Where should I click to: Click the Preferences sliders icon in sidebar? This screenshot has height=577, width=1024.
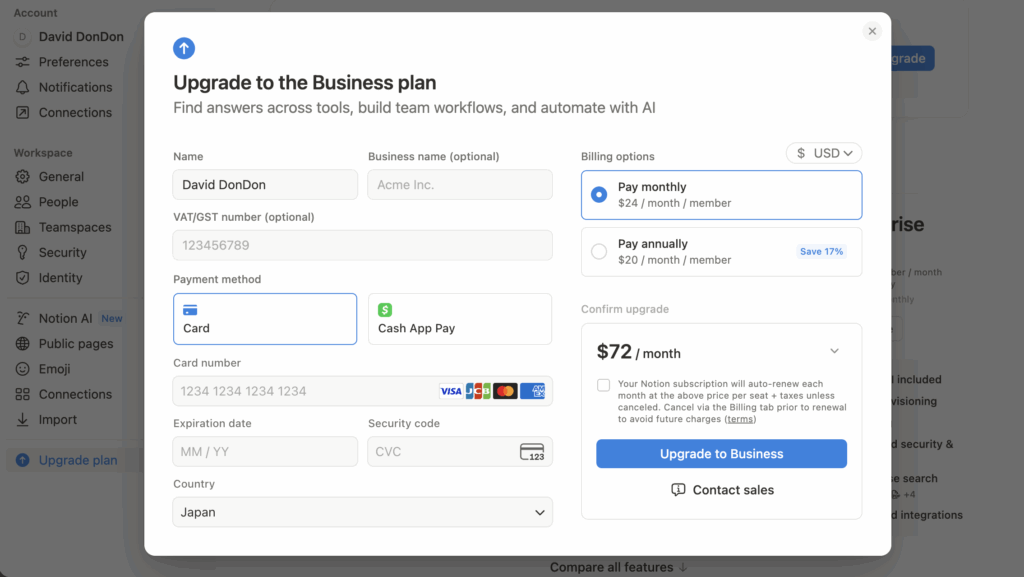coord(22,62)
